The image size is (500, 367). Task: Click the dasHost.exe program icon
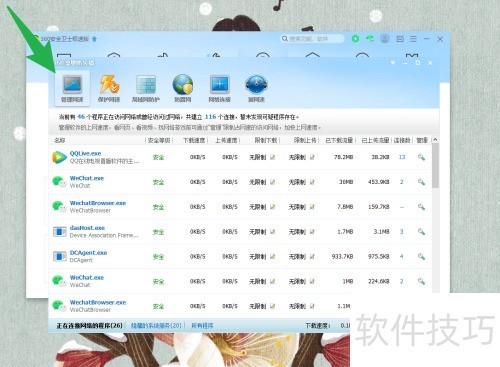[x=60, y=232]
